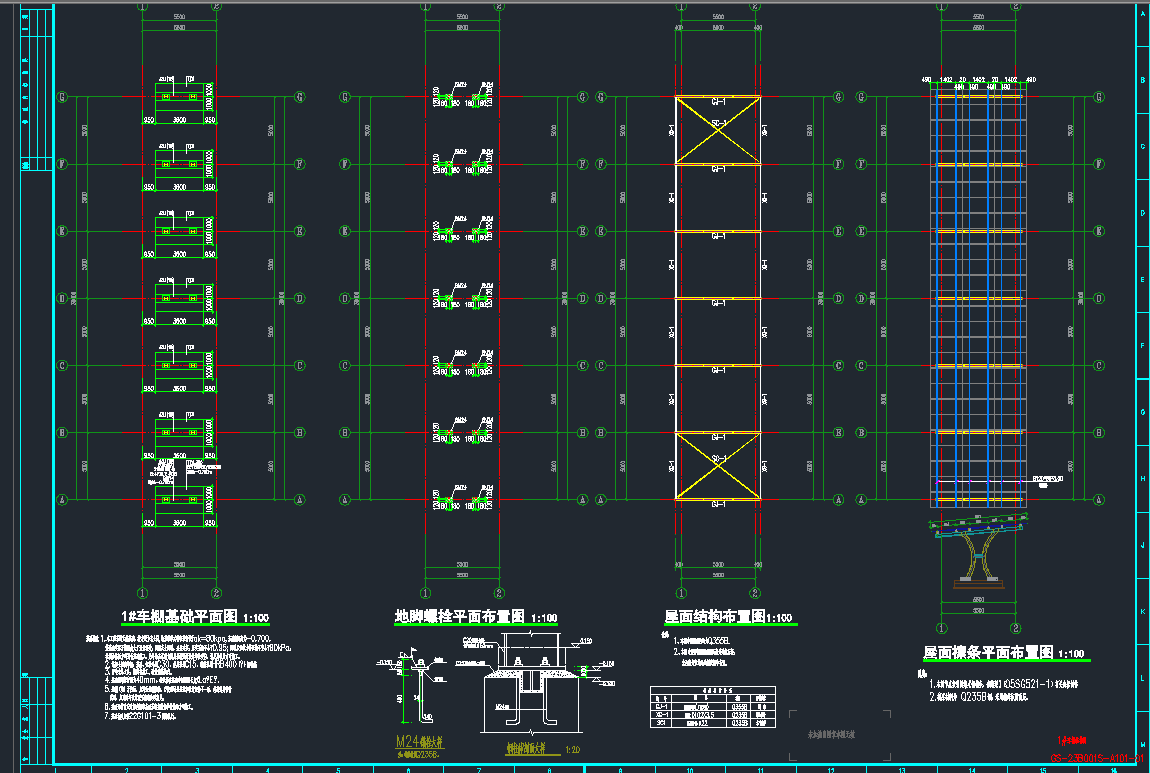
Task: Select the bottom yellow X-bracing in roof plan
Action: [717, 465]
